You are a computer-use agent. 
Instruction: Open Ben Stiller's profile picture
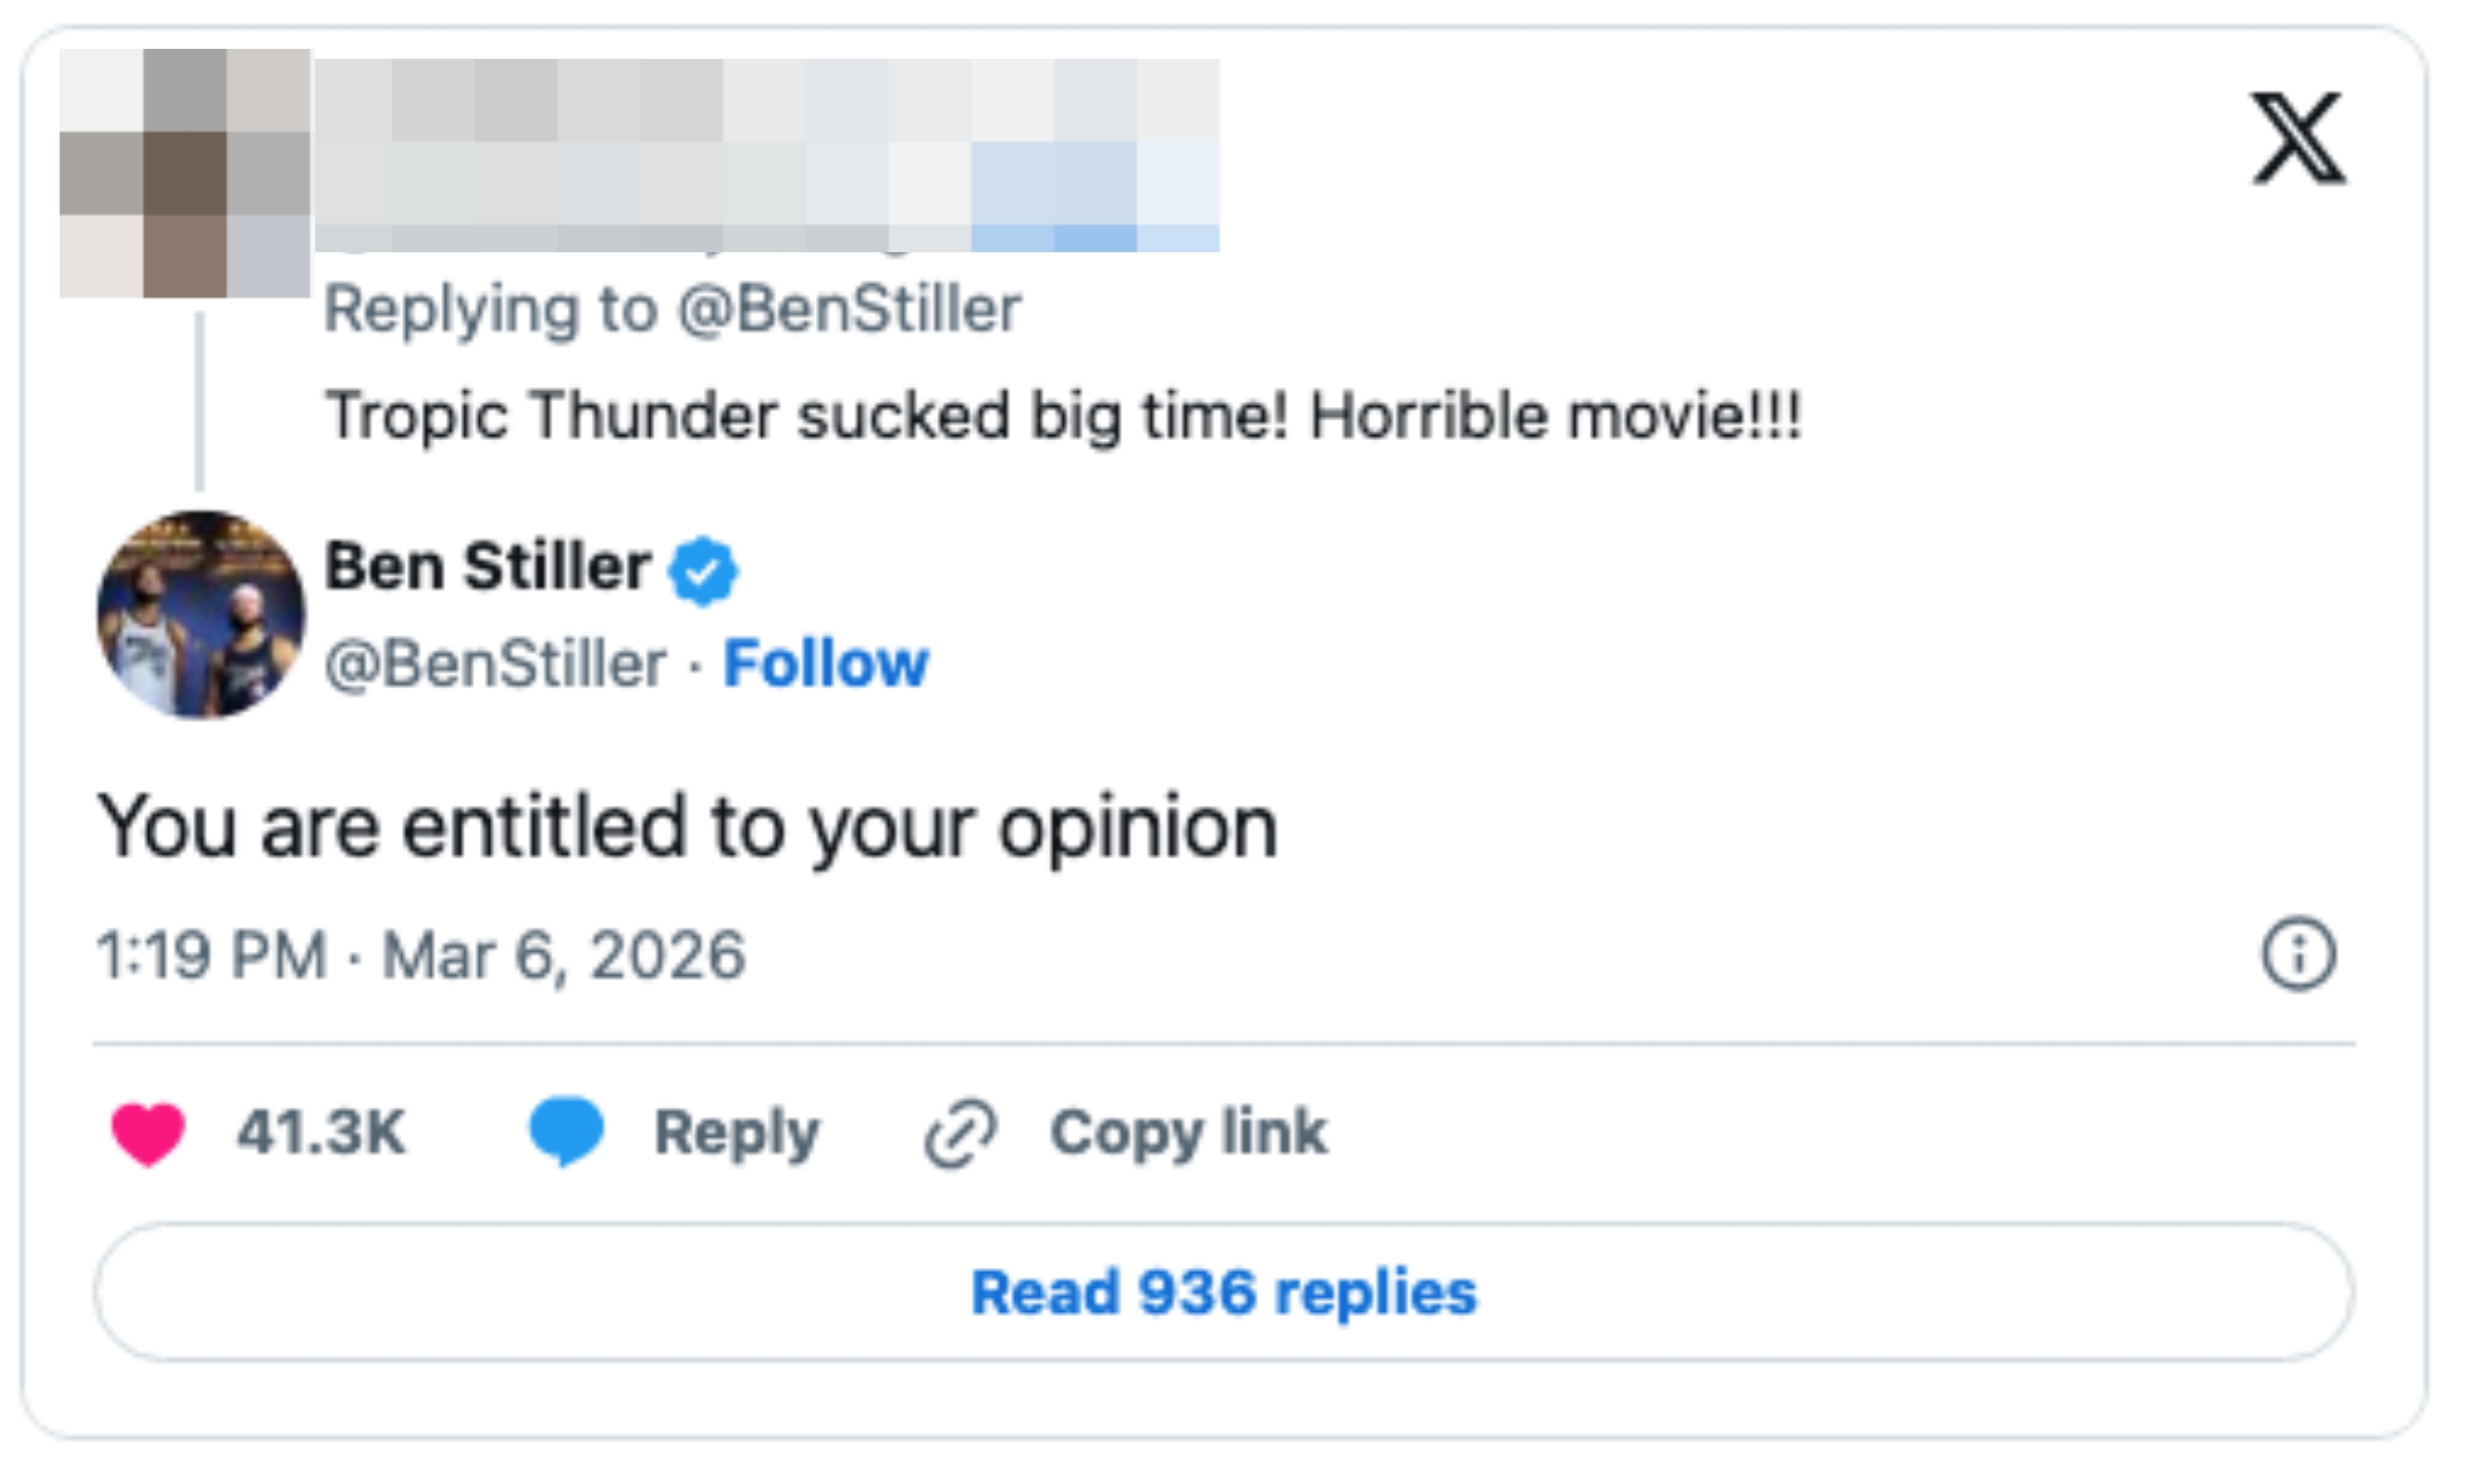pos(201,615)
